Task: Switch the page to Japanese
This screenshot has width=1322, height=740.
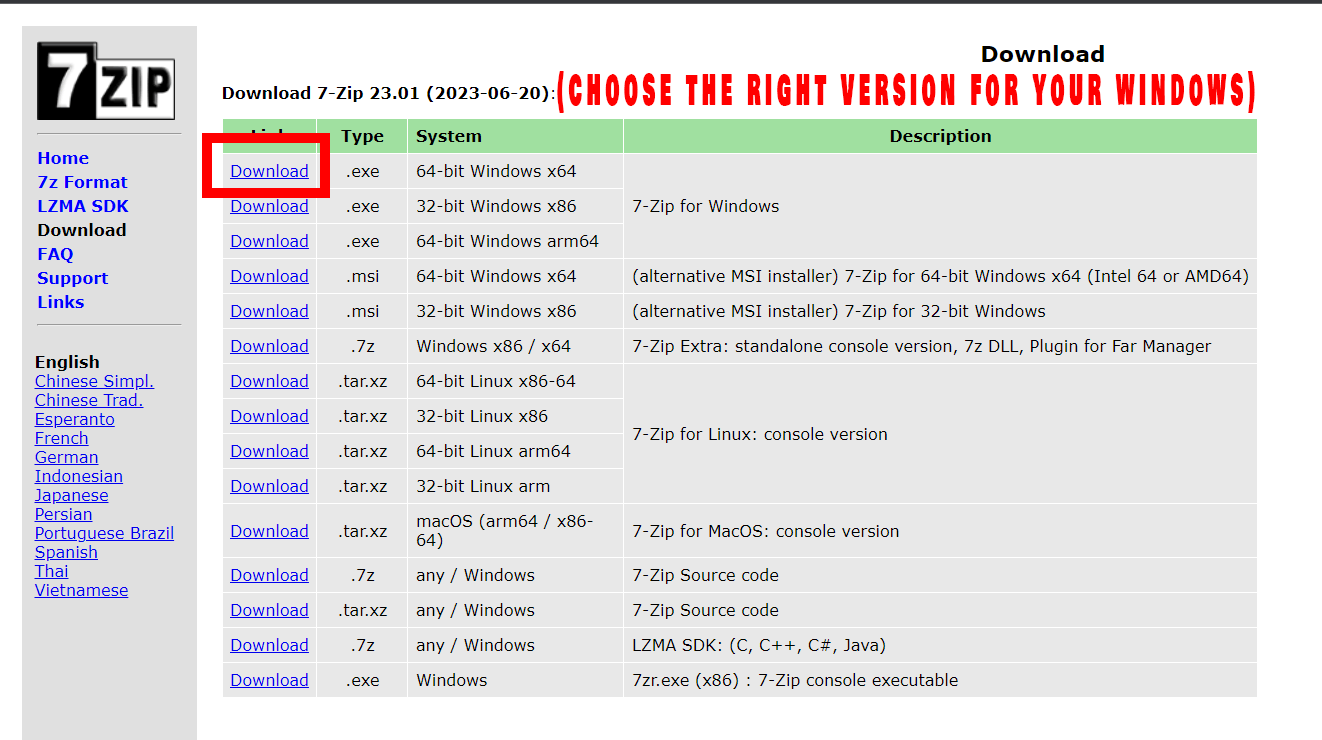Action: pyautogui.click(x=71, y=494)
